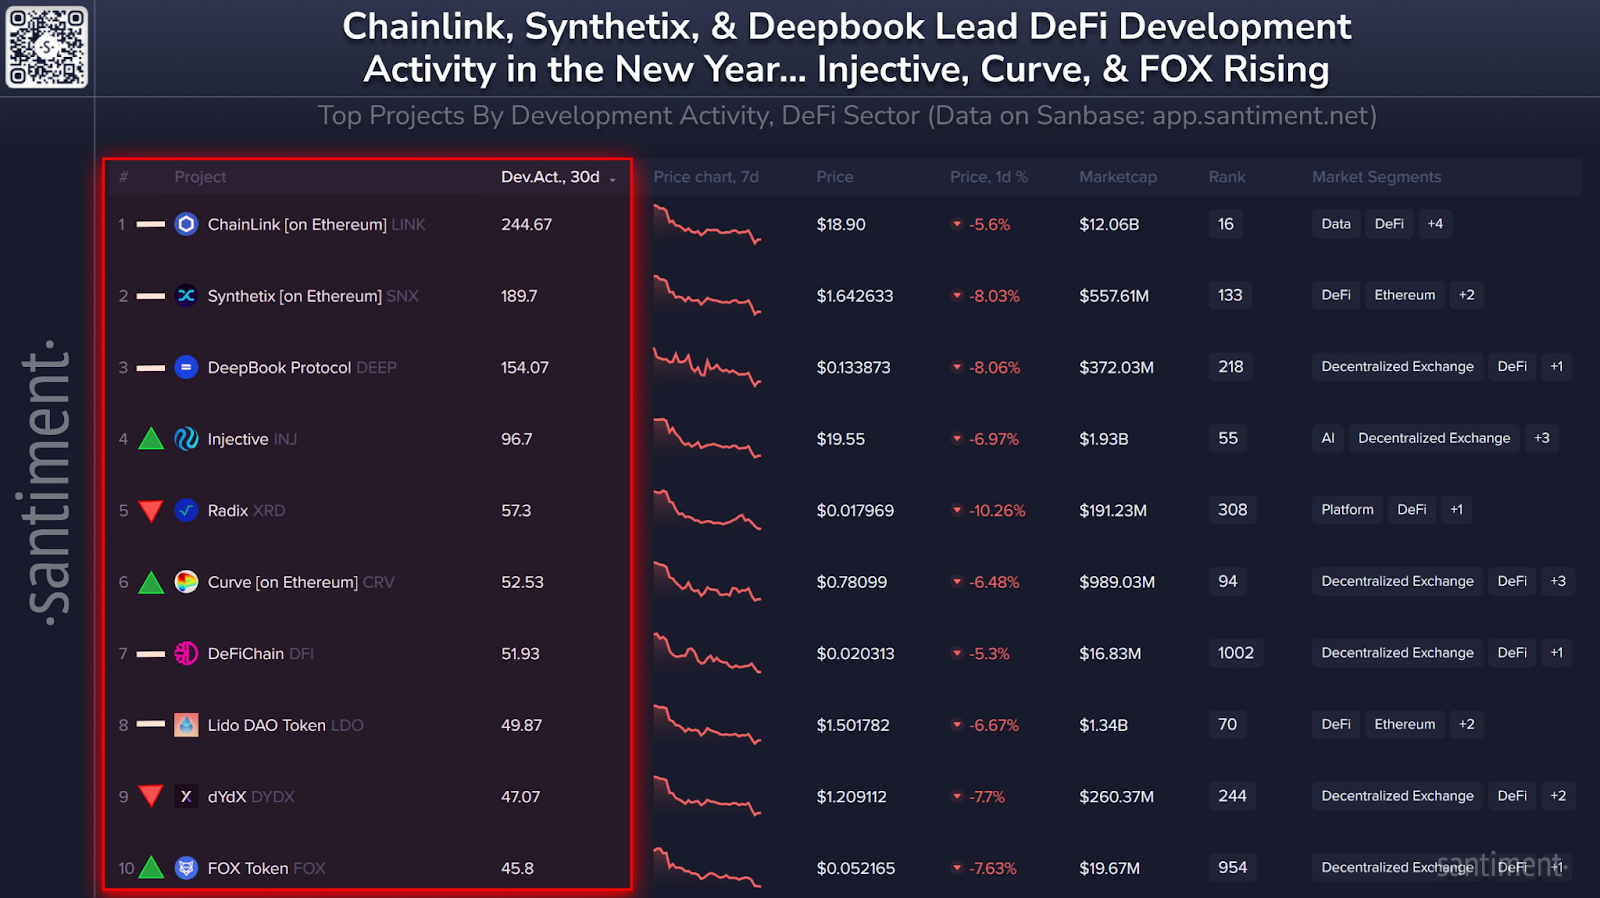Click the red down caret beside -10.26%

[x=957, y=510]
